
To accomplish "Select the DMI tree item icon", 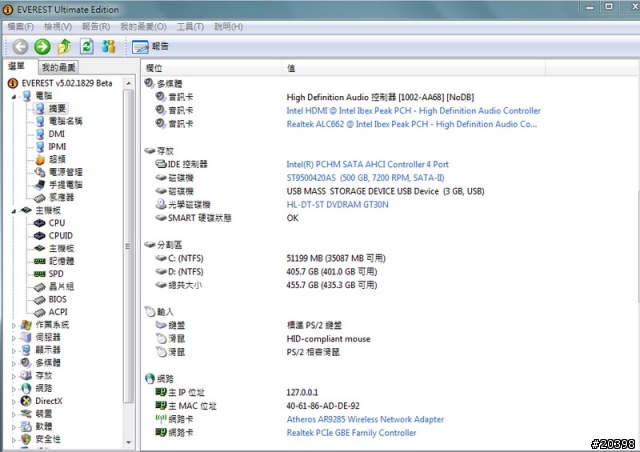I will pyautogui.click(x=40, y=134).
